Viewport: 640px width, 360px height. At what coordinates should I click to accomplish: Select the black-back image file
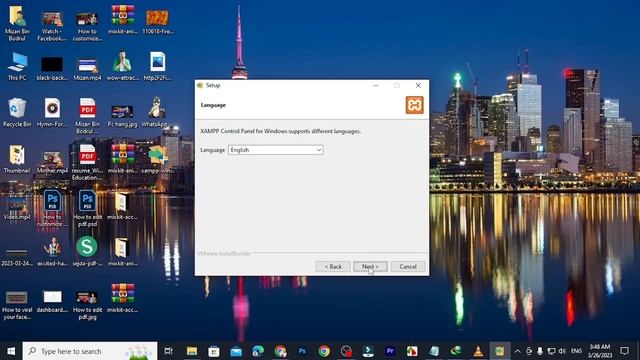pos(52,68)
